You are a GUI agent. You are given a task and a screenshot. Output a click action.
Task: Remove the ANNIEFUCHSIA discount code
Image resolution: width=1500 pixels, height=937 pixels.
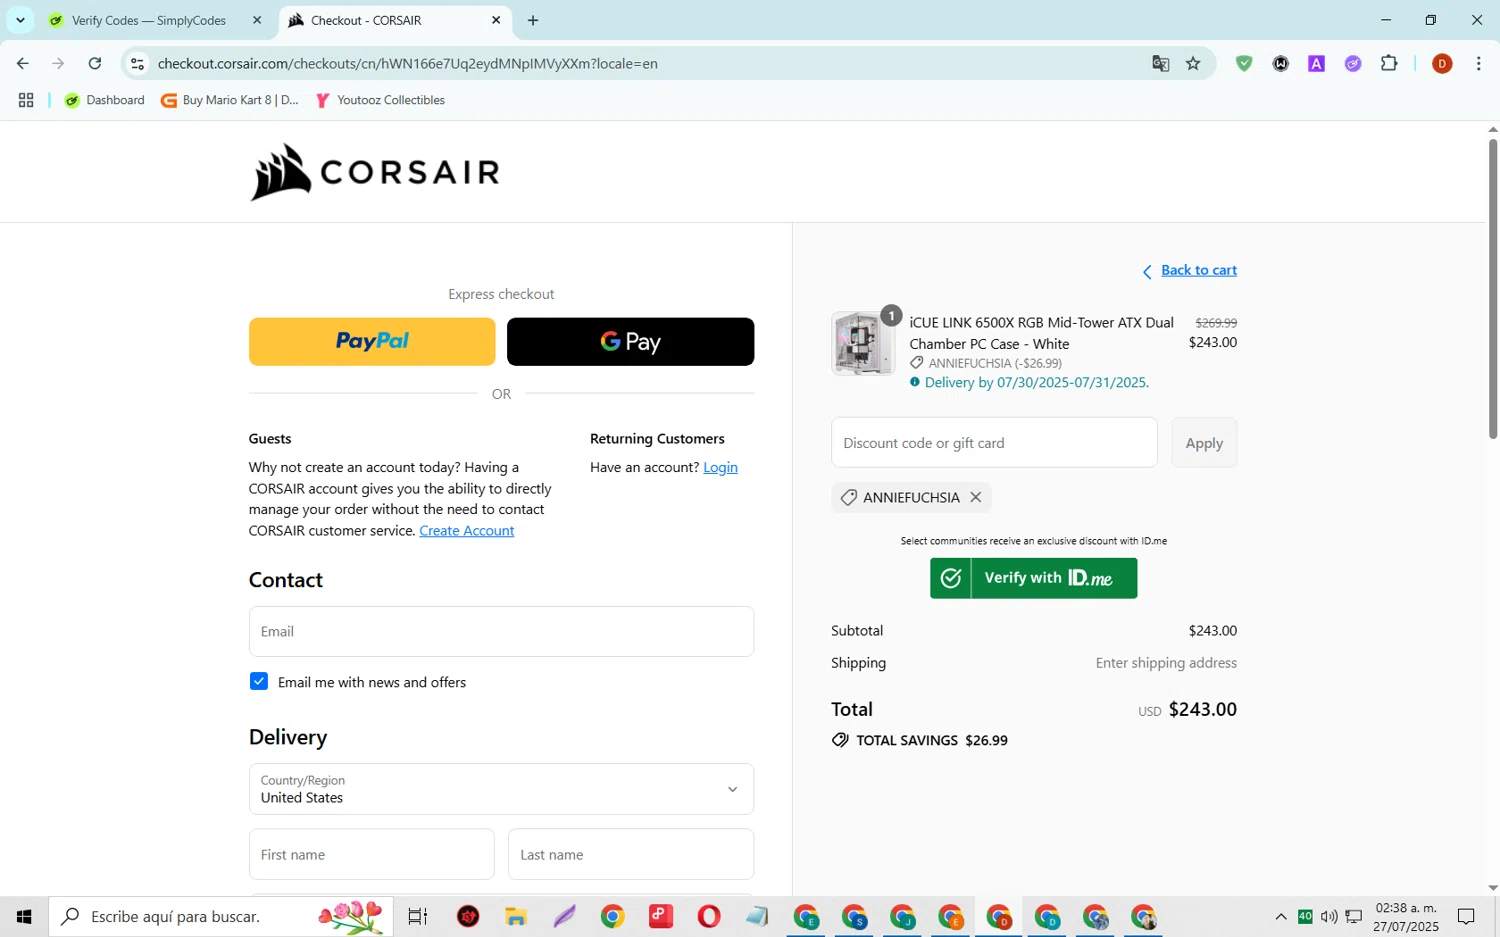point(975,497)
